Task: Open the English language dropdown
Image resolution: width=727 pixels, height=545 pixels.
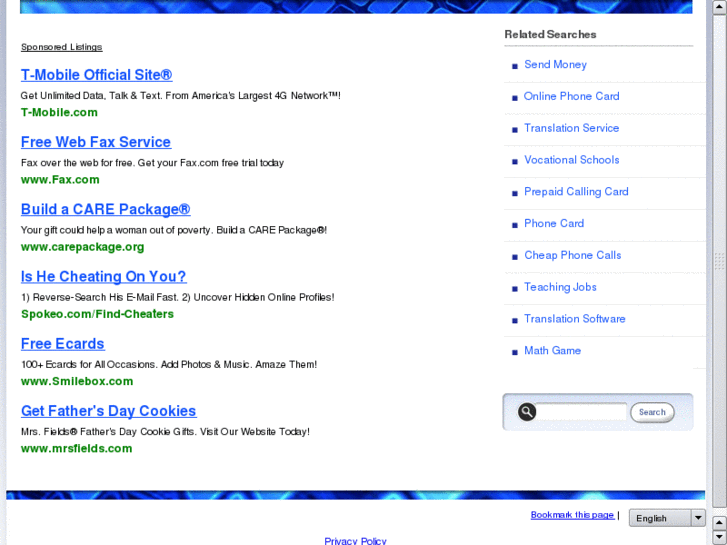Action: coord(667,518)
